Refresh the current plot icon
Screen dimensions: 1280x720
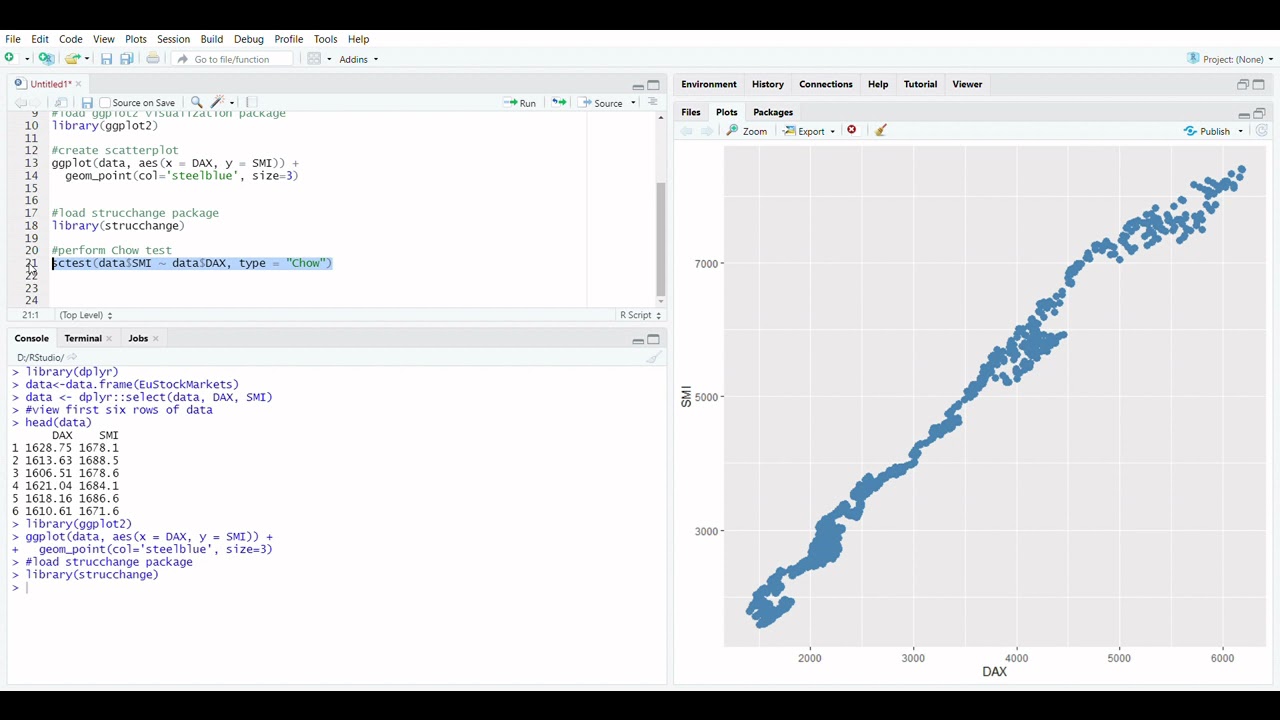(1262, 131)
